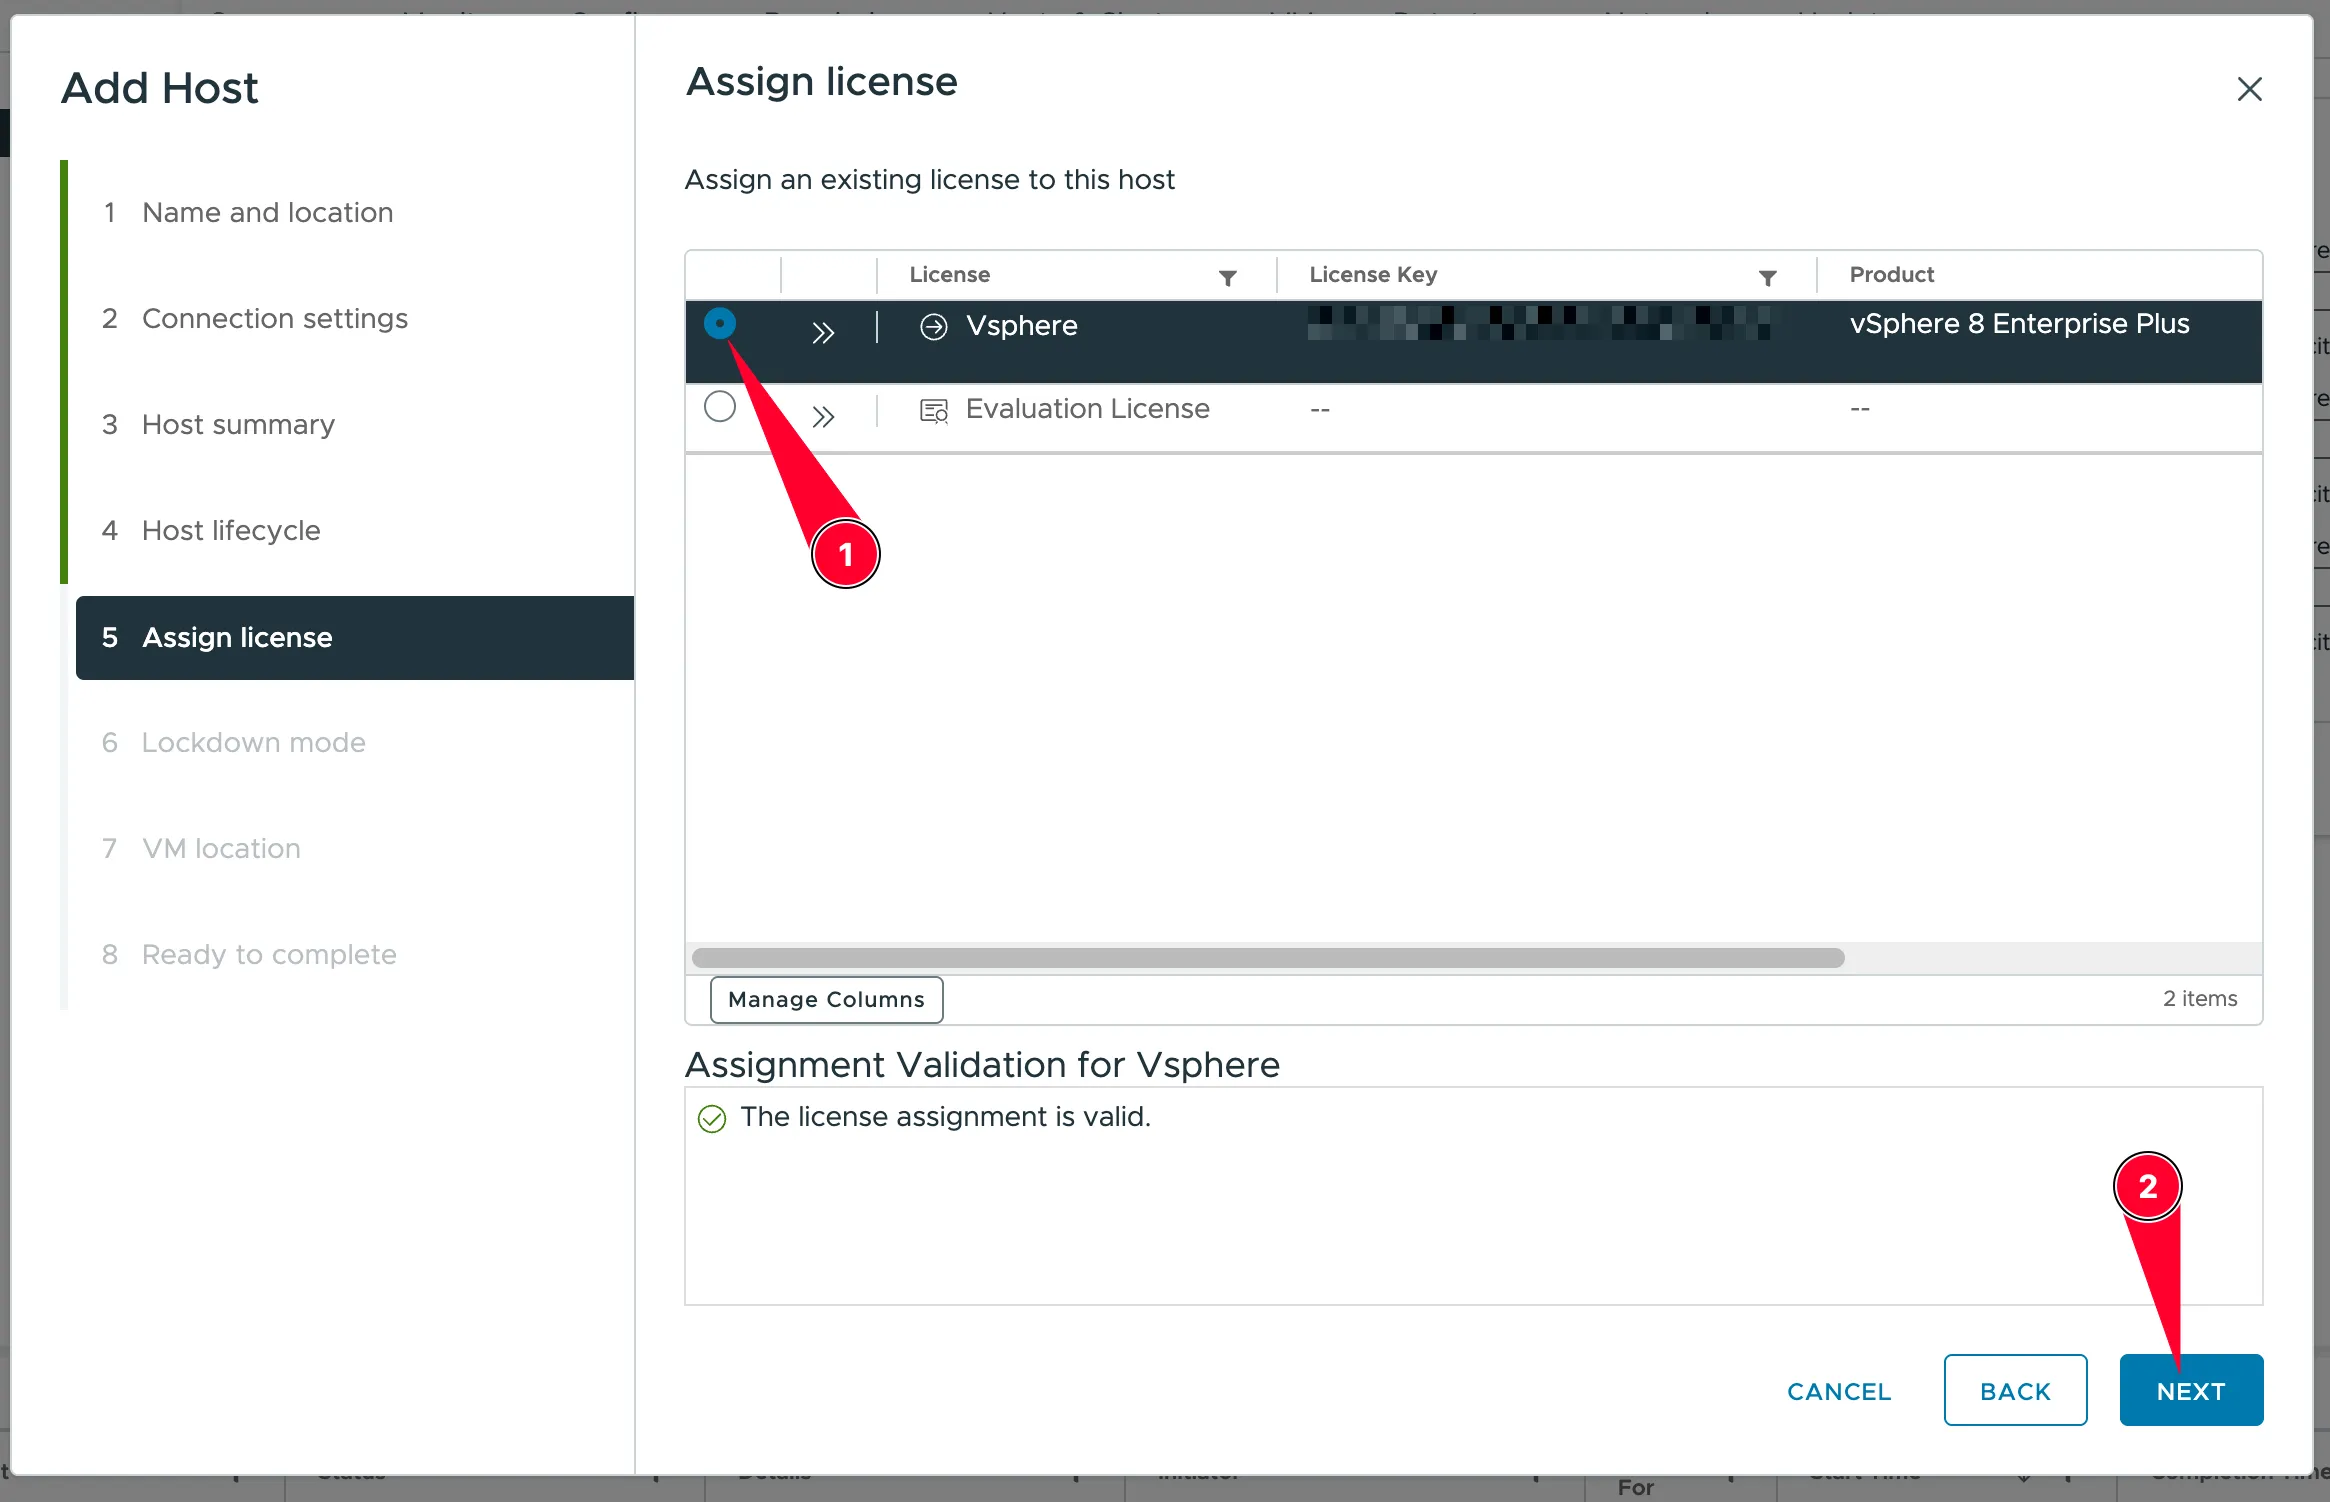
Task: Open the License column filter
Action: point(1228,277)
